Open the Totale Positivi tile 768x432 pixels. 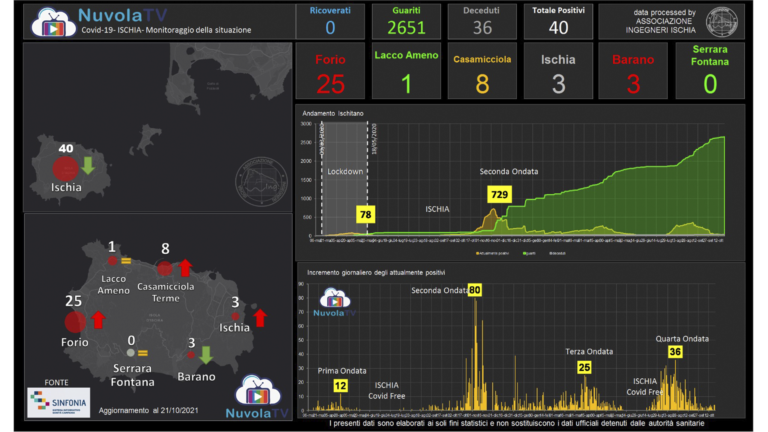click(x=558, y=21)
